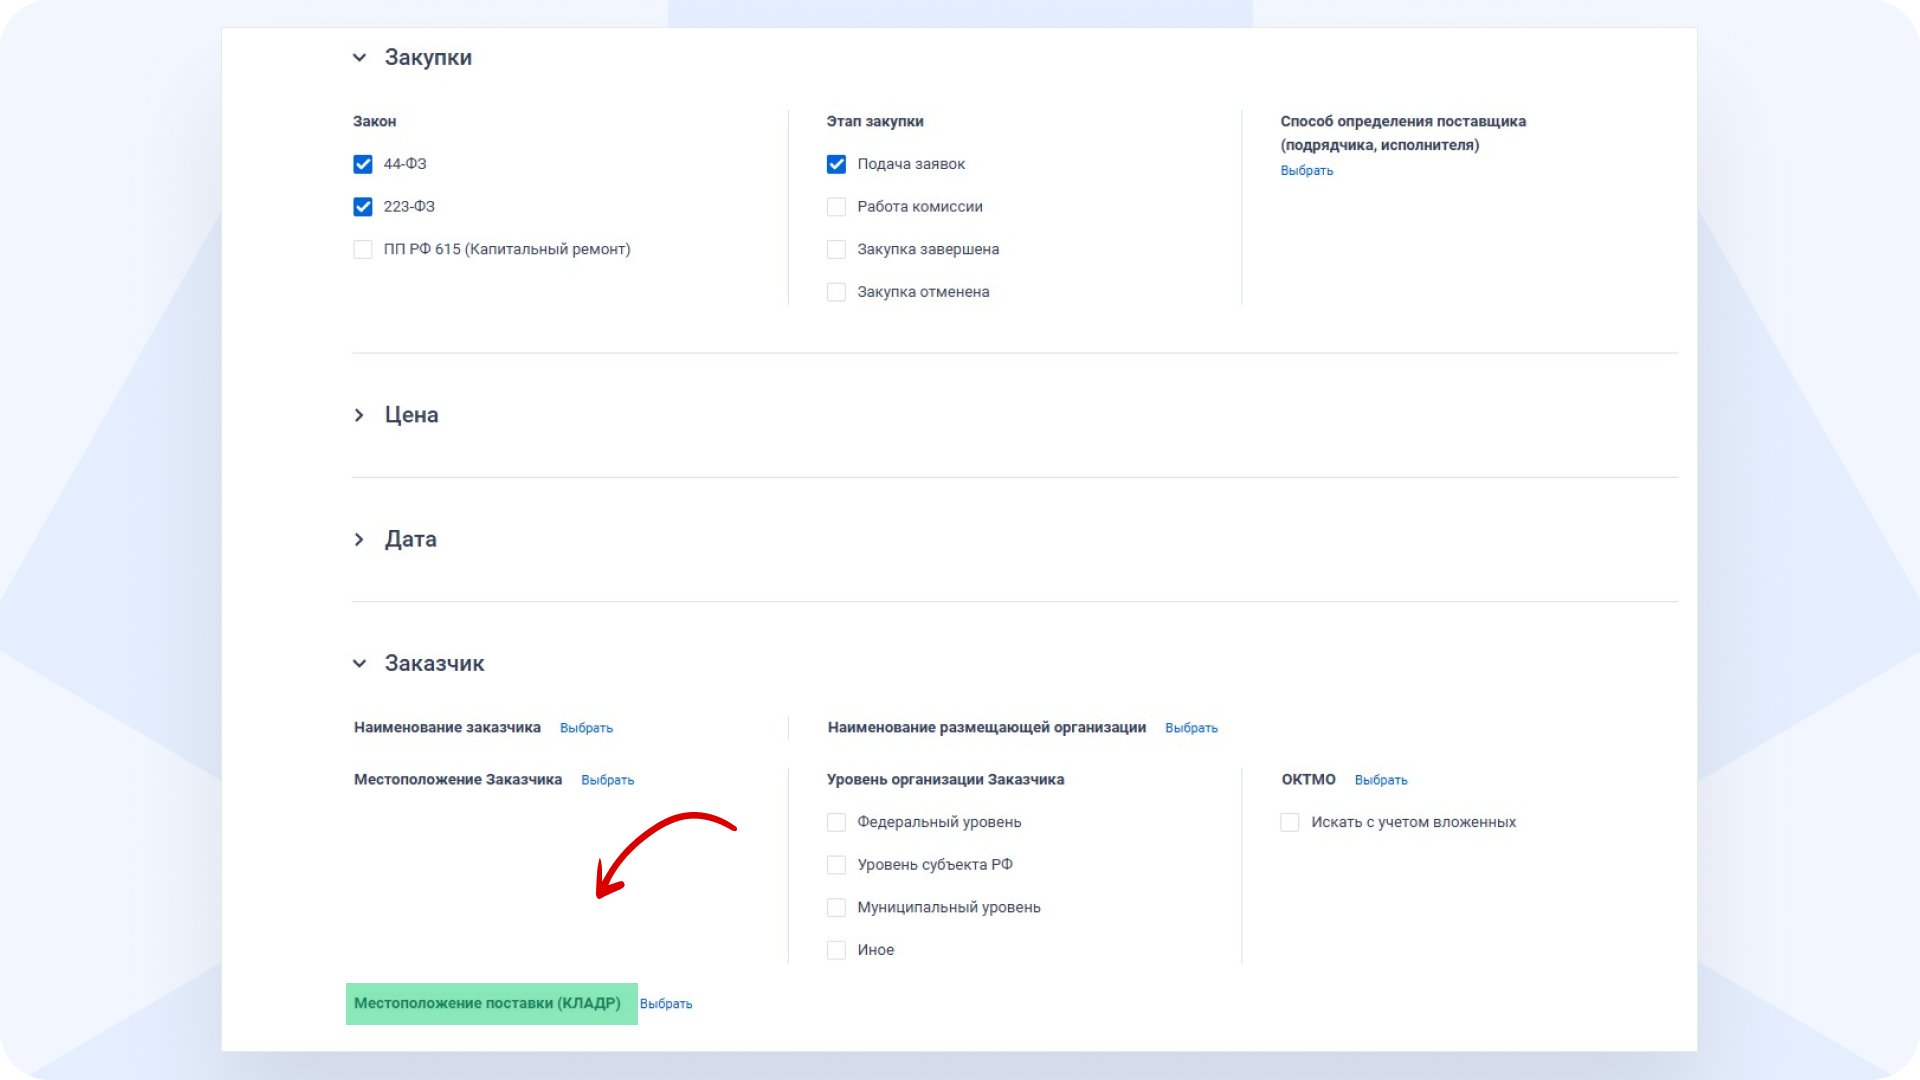Expand the Цена section chevron

(x=359, y=415)
